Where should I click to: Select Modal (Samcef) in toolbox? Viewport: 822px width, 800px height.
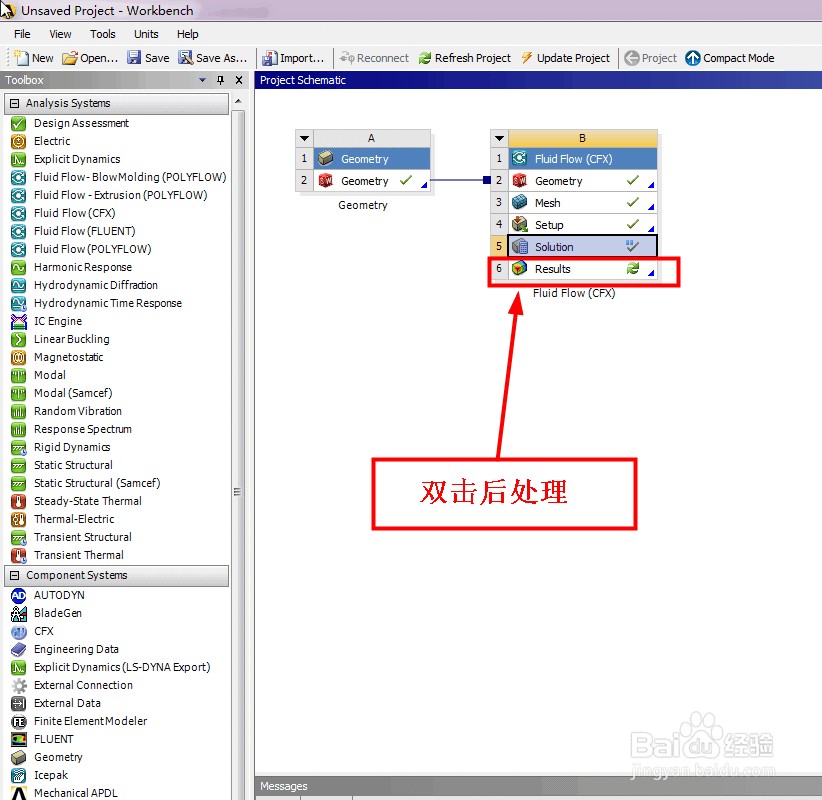(x=73, y=393)
